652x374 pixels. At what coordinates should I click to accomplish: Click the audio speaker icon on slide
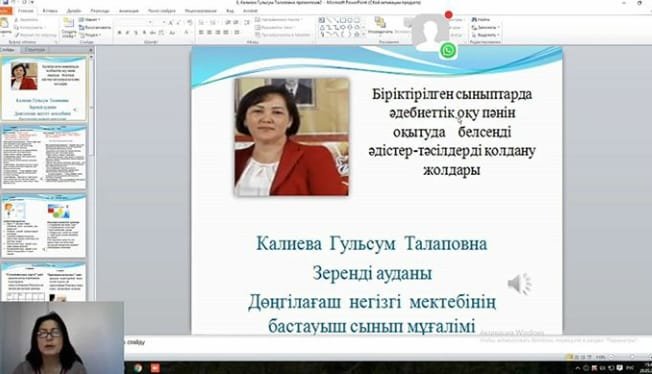point(519,284)
